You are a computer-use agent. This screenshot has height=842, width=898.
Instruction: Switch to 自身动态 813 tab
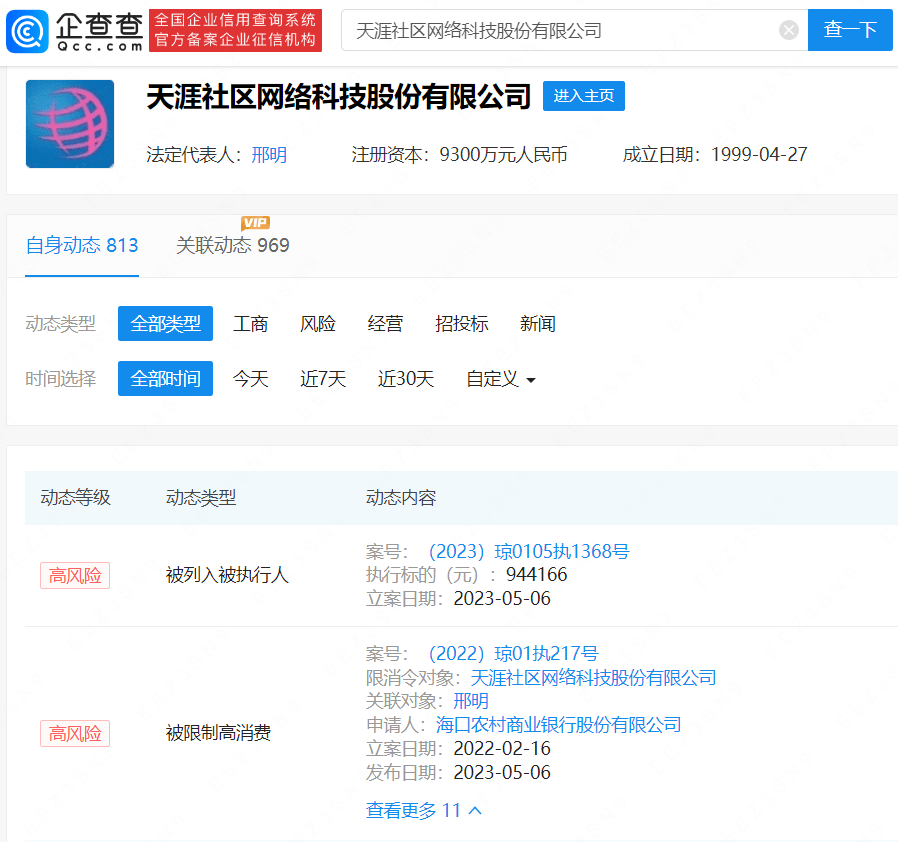coord(82,245)
